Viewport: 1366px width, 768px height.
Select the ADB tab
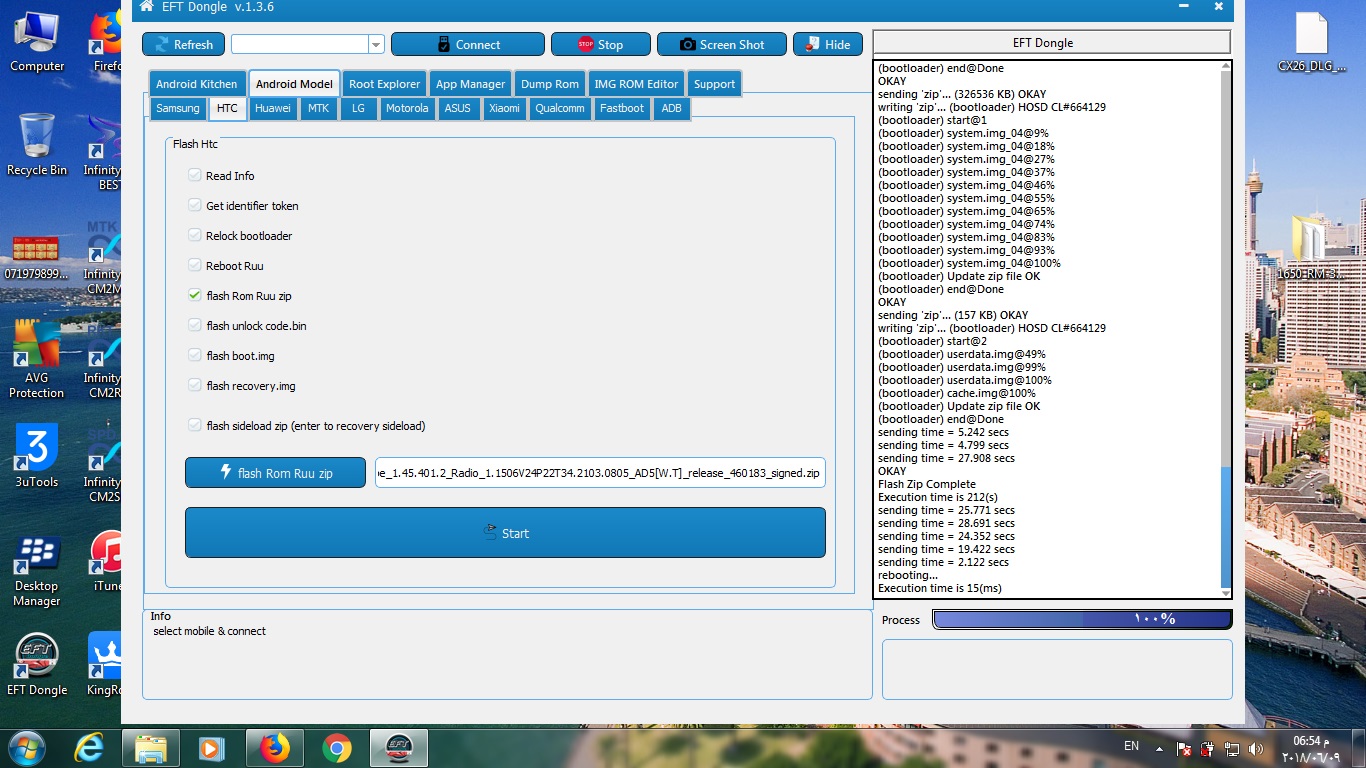click(671, 108)
